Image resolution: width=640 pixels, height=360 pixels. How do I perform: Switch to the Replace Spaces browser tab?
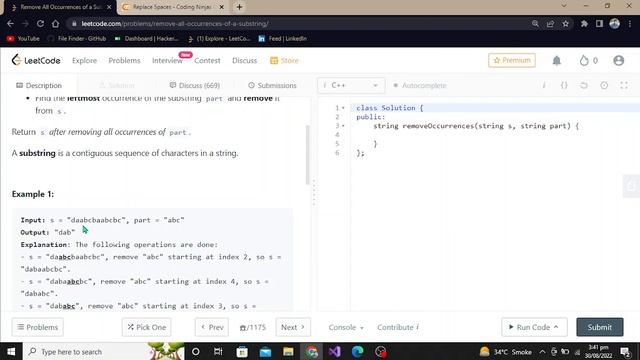173,7
